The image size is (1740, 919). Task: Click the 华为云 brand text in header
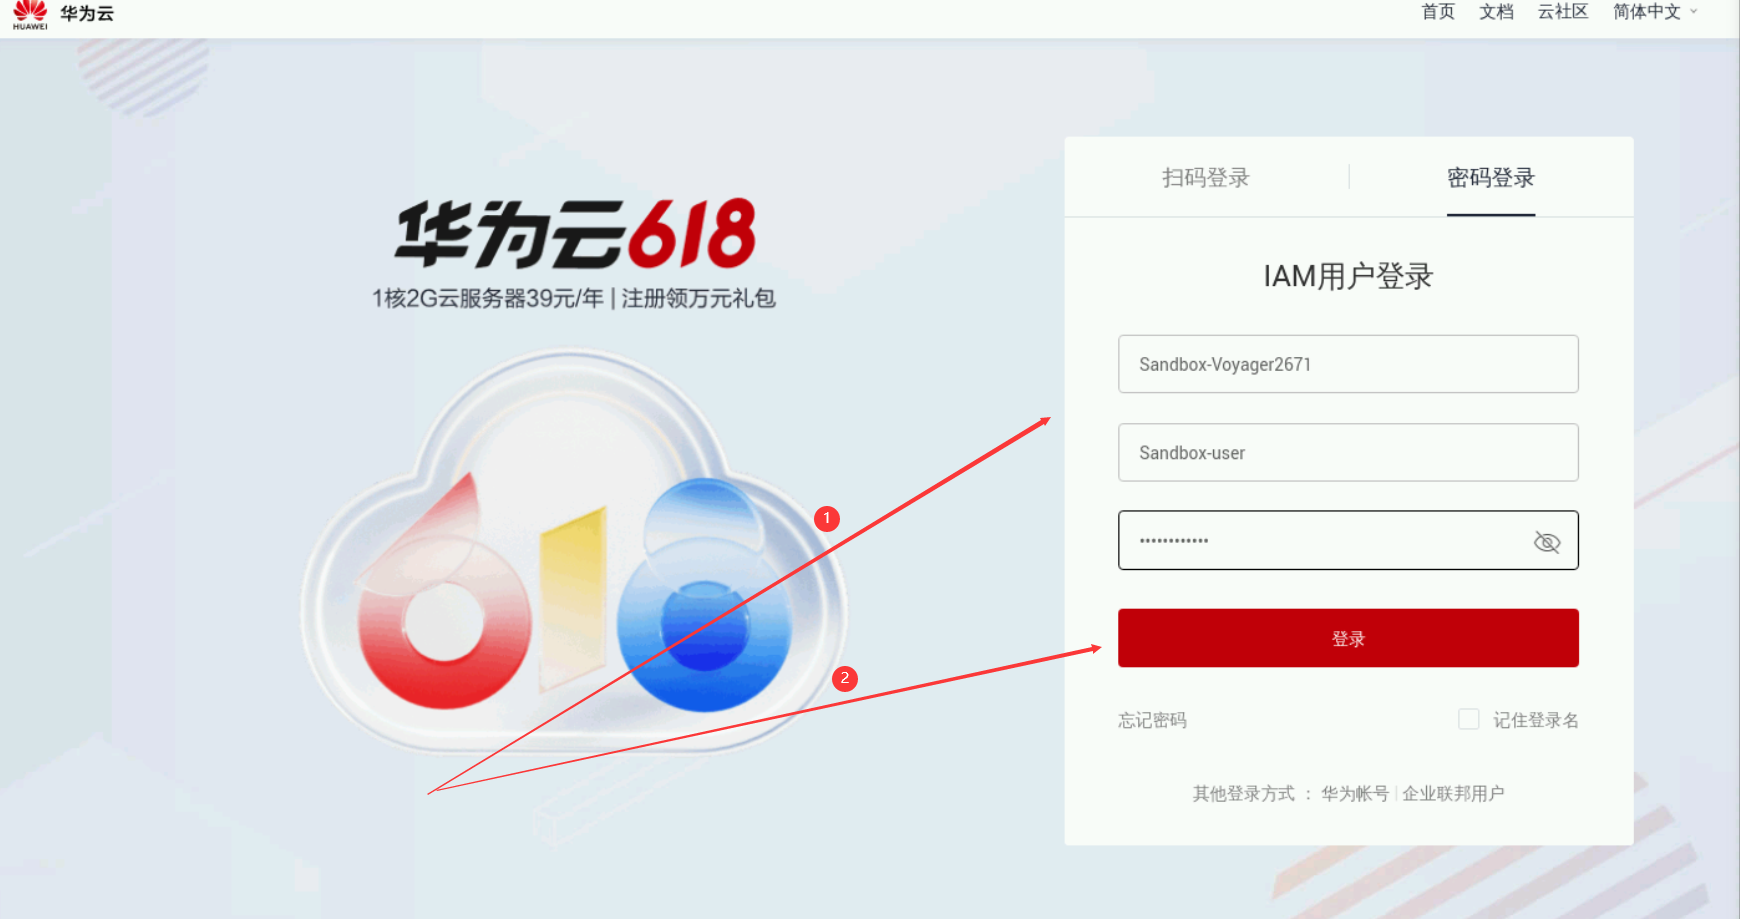point(87,14)
